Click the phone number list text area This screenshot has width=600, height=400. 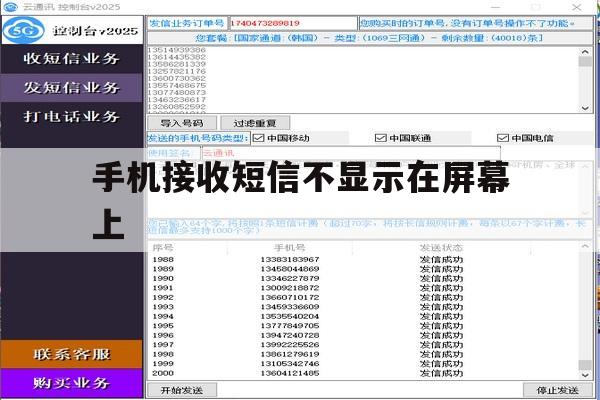pyautogui.click(x=364, y=80)
